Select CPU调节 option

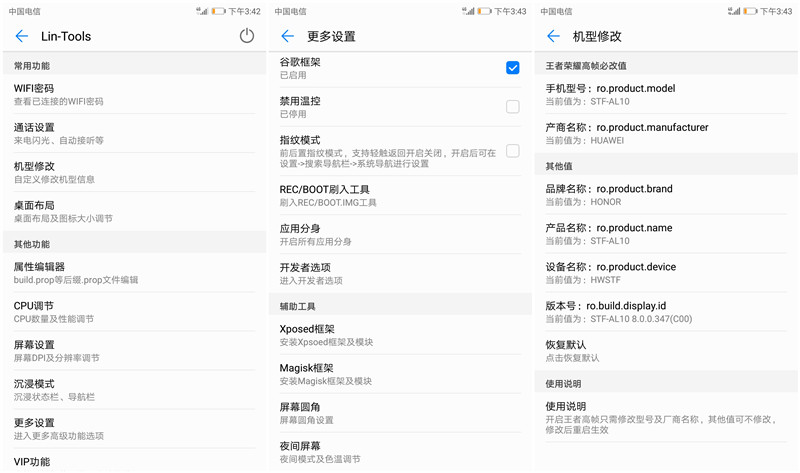coord(134,312)
